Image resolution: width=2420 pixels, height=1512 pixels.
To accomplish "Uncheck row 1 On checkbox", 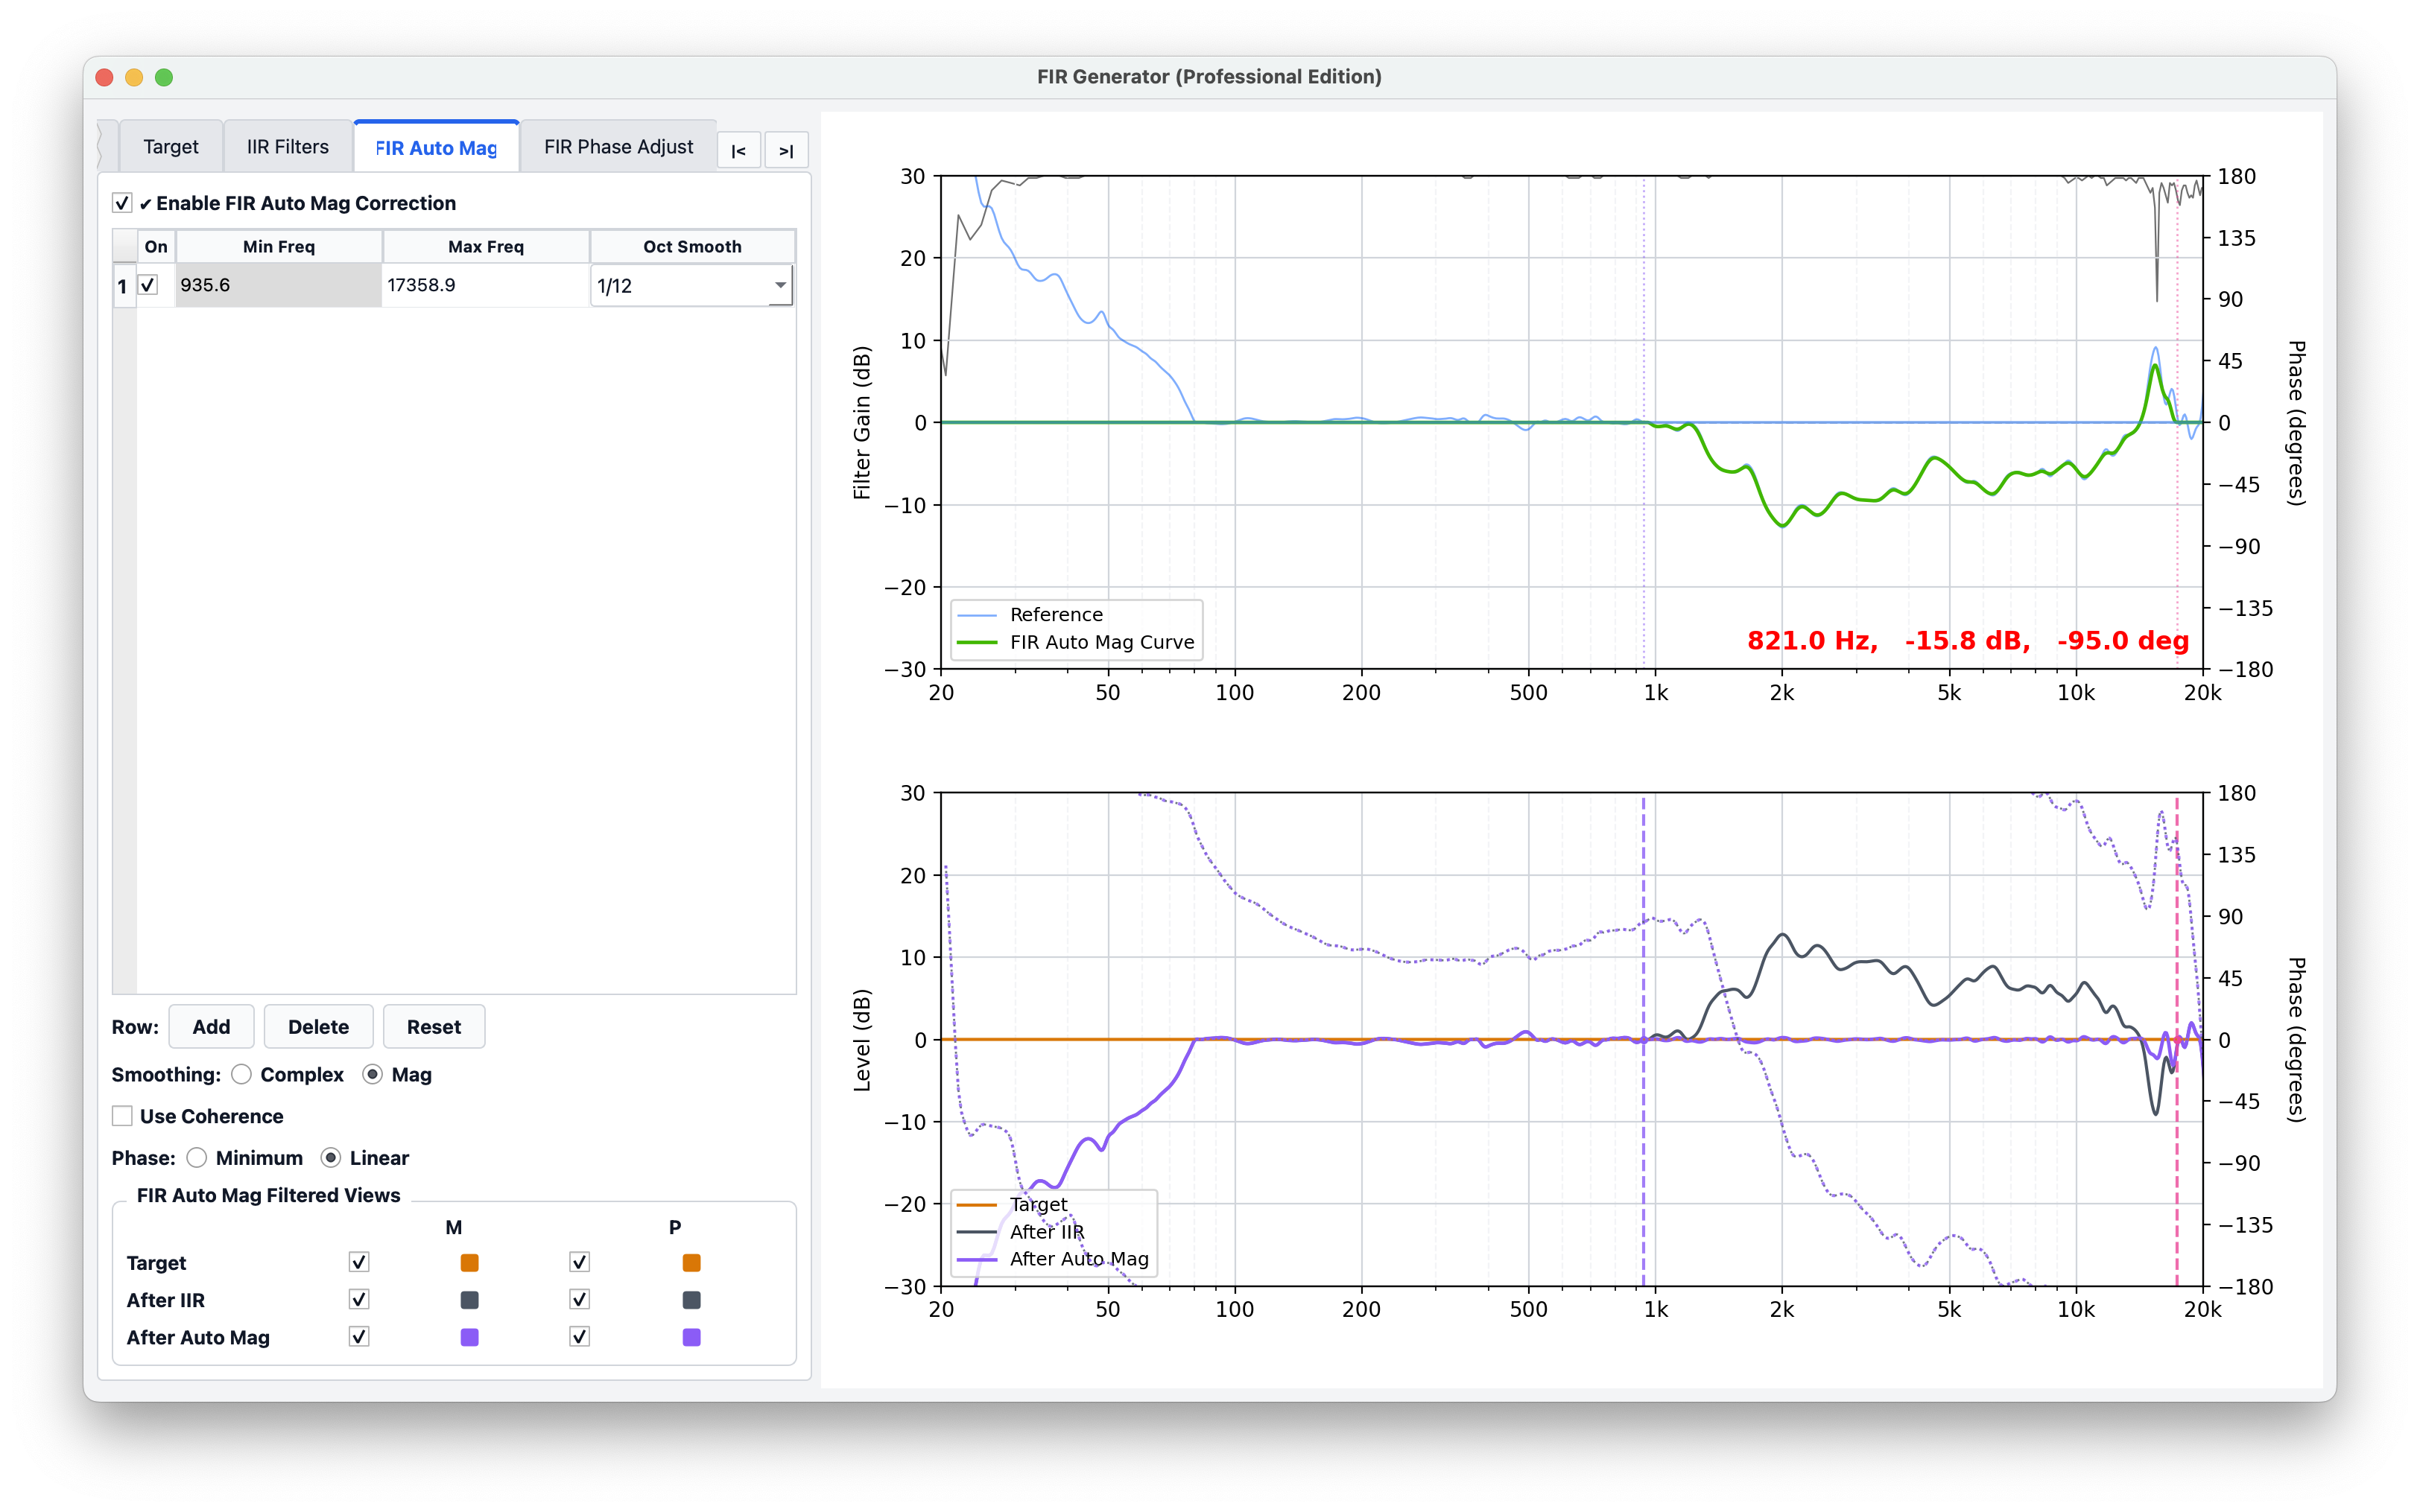I will coord(148,285).
